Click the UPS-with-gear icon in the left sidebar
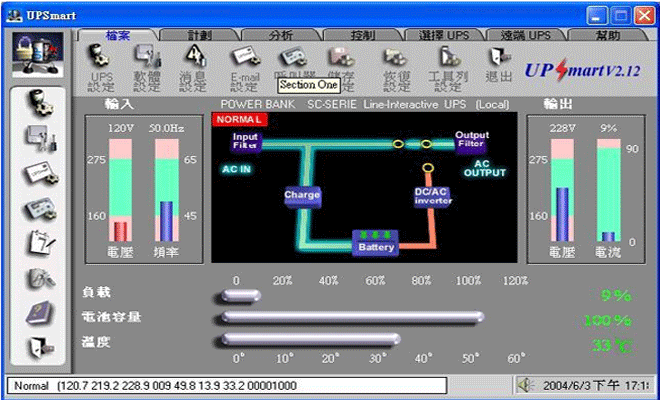The image size is (660, 400). pyautogui.click(x=39, y=103)
